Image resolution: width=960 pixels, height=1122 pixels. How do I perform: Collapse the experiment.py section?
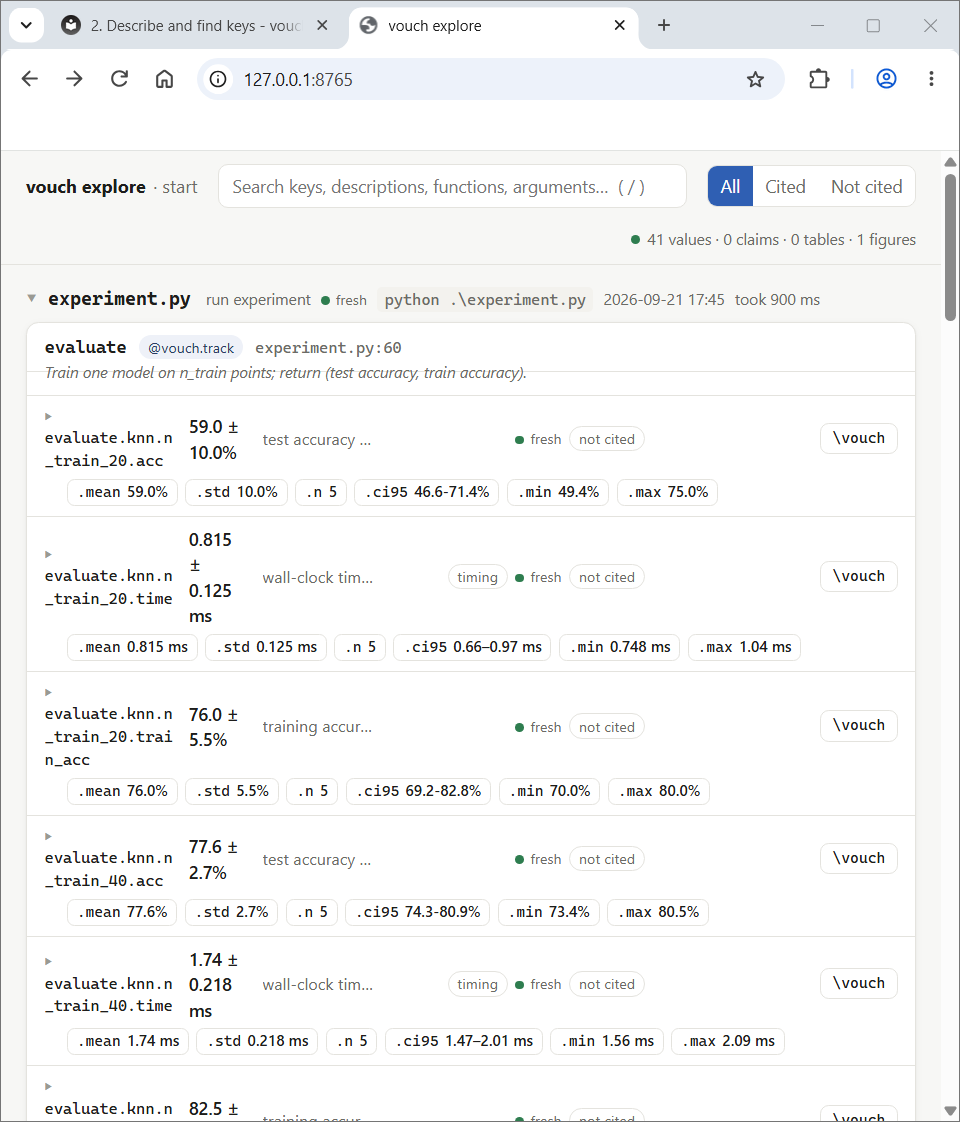click(31, 298)
